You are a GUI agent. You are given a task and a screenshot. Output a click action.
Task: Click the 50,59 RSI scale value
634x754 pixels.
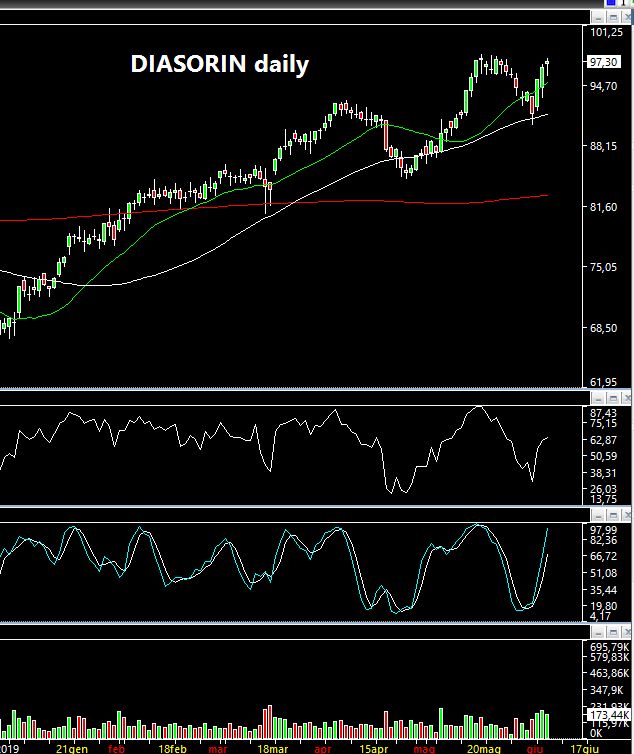pos(603,456)
